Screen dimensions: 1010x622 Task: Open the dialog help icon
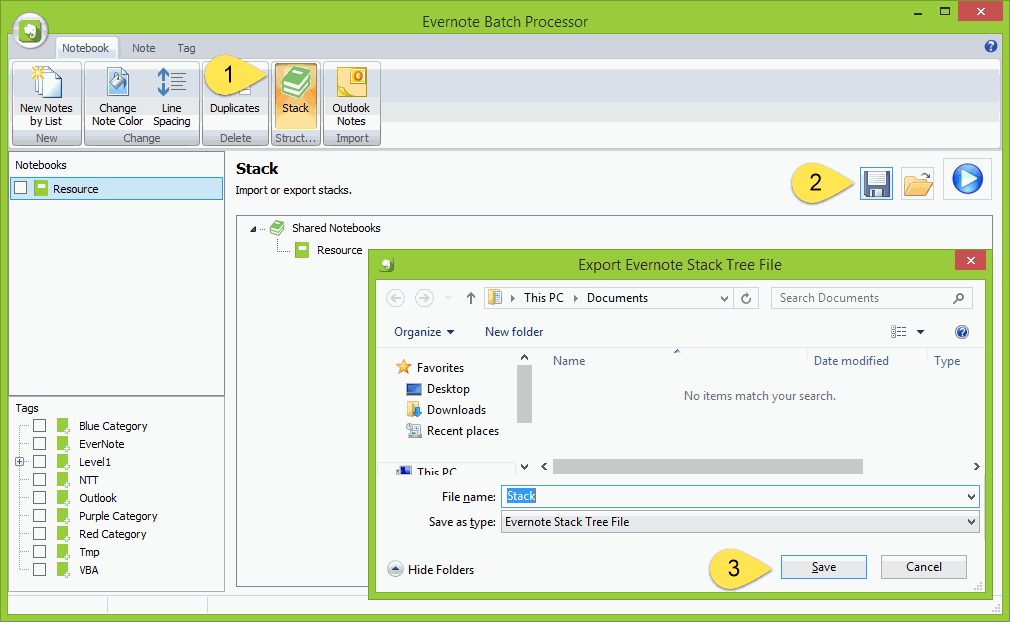tap(962, 332)
